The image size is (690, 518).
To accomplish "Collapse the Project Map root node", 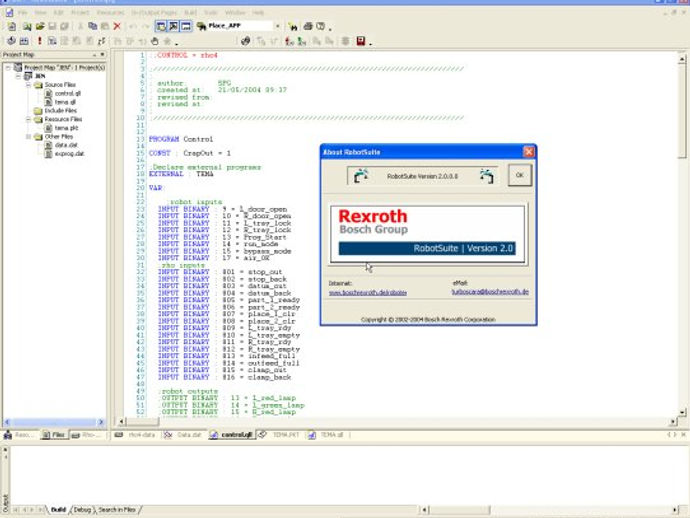I will click(x=8, y=67).
